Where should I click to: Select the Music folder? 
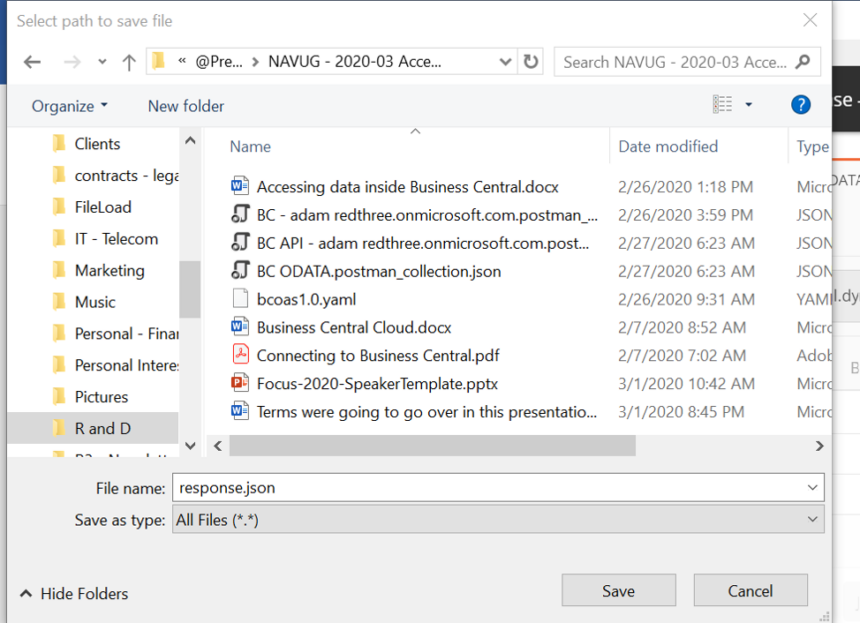tap(95, 302)
